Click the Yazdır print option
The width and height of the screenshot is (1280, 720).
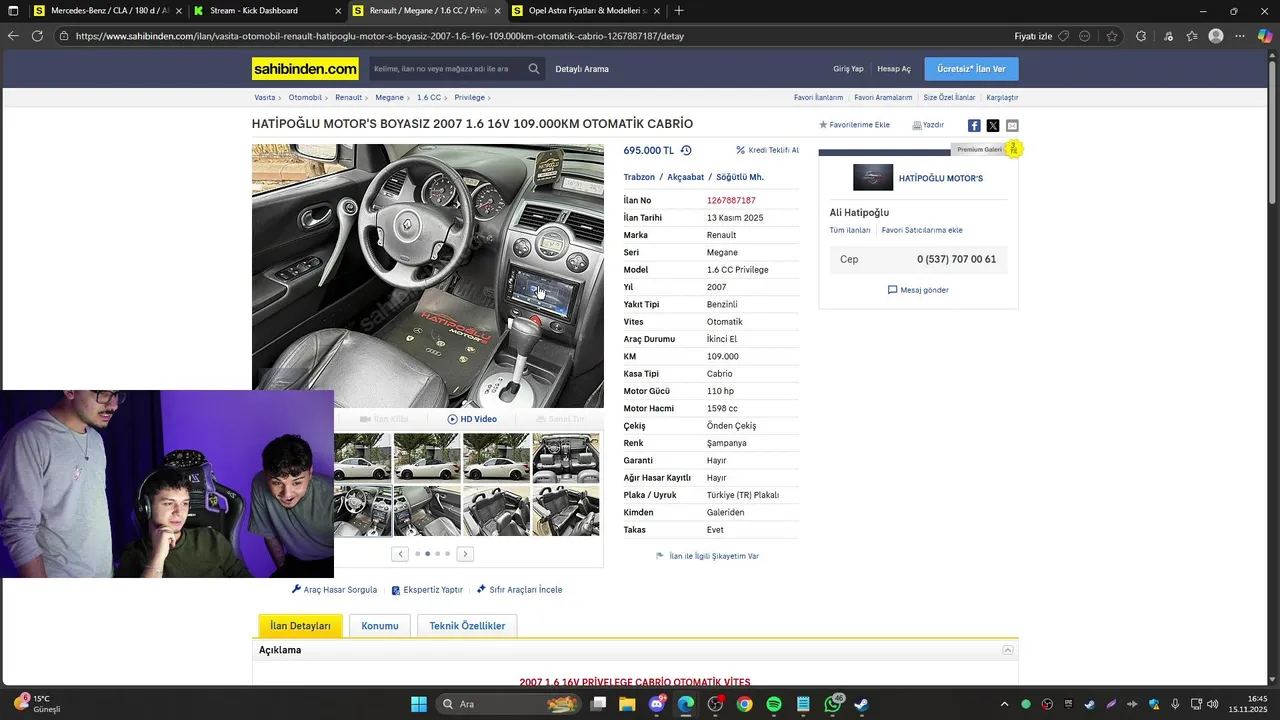point(928,125)
